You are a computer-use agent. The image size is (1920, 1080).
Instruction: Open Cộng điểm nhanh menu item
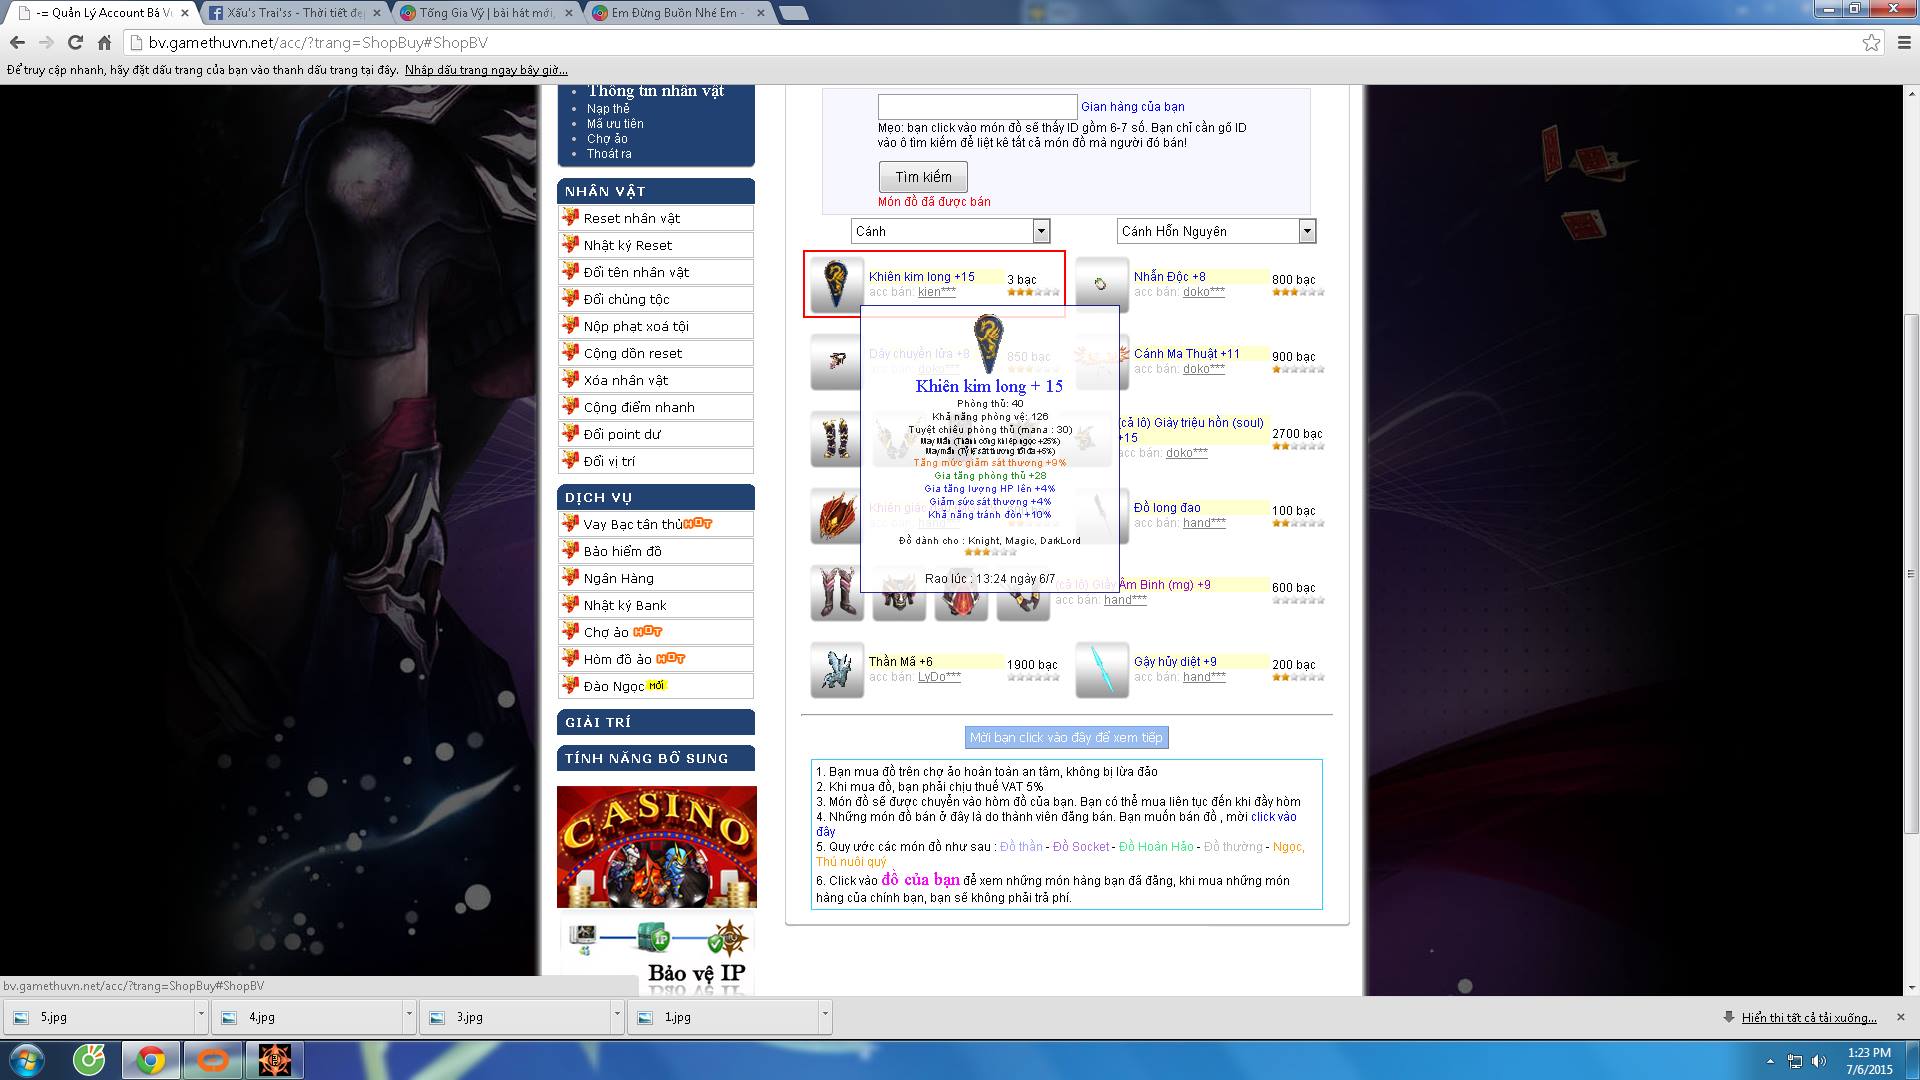pyautogui.click(x=656, y=407)
